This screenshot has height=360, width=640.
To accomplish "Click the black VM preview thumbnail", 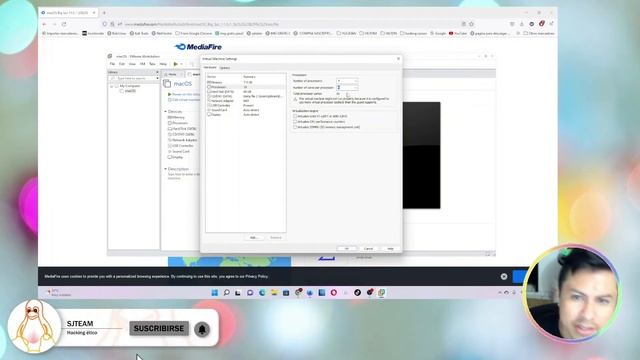I will [x=421, y=155].
